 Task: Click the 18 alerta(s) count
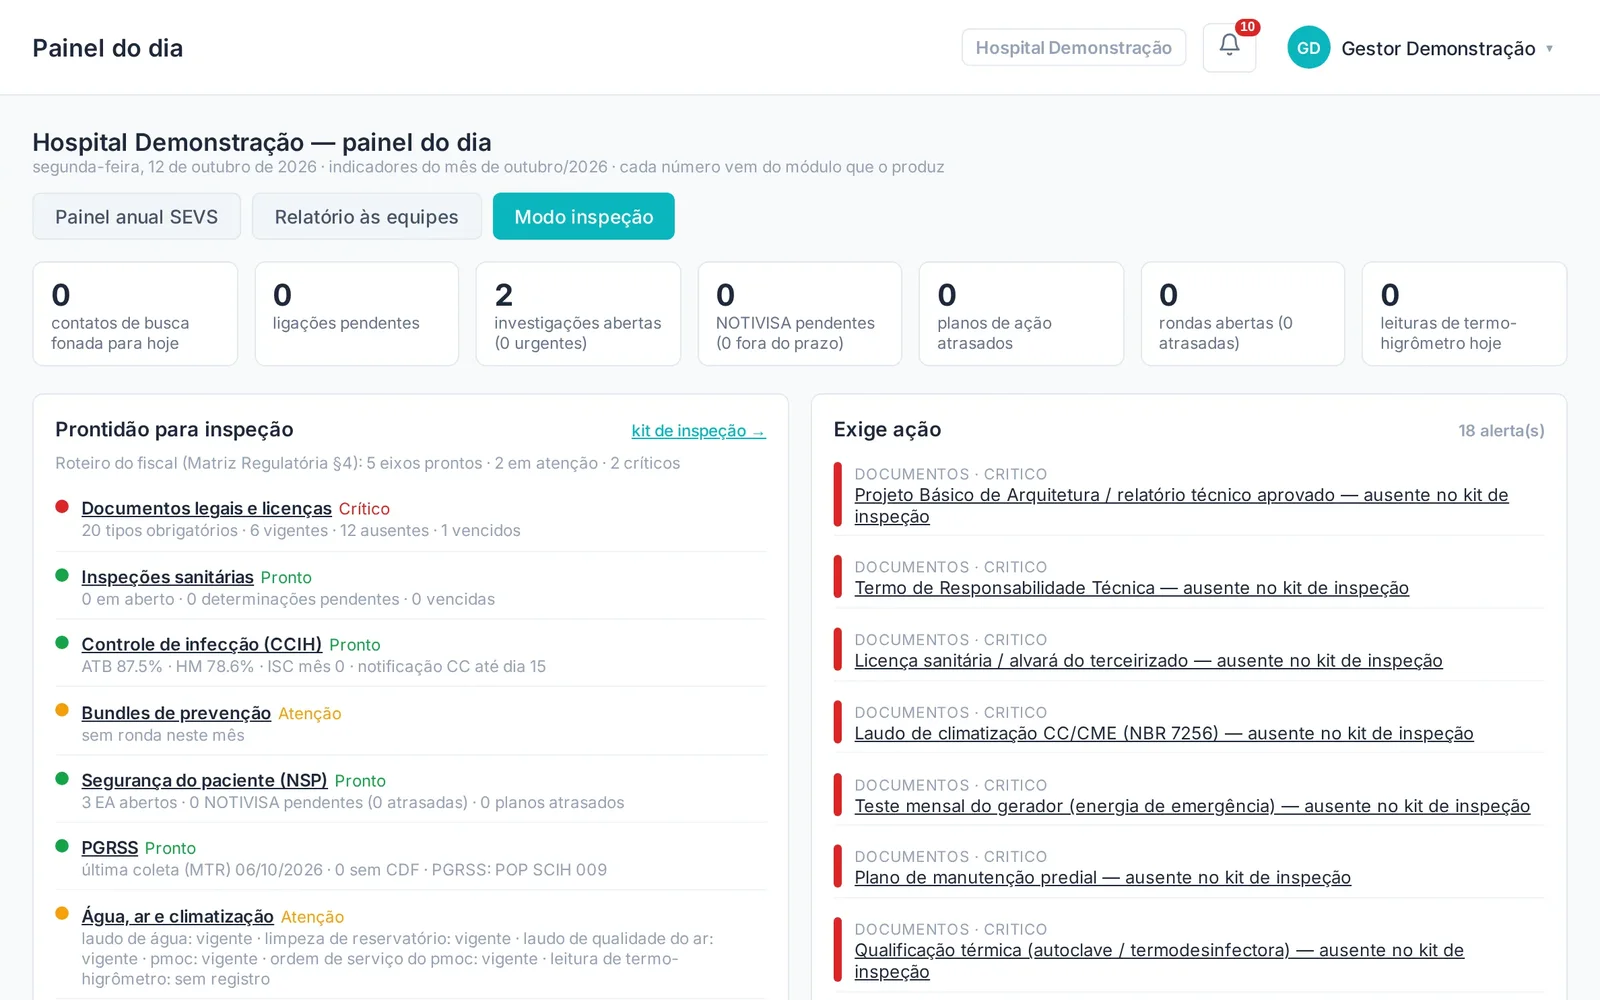point(1501,431)
